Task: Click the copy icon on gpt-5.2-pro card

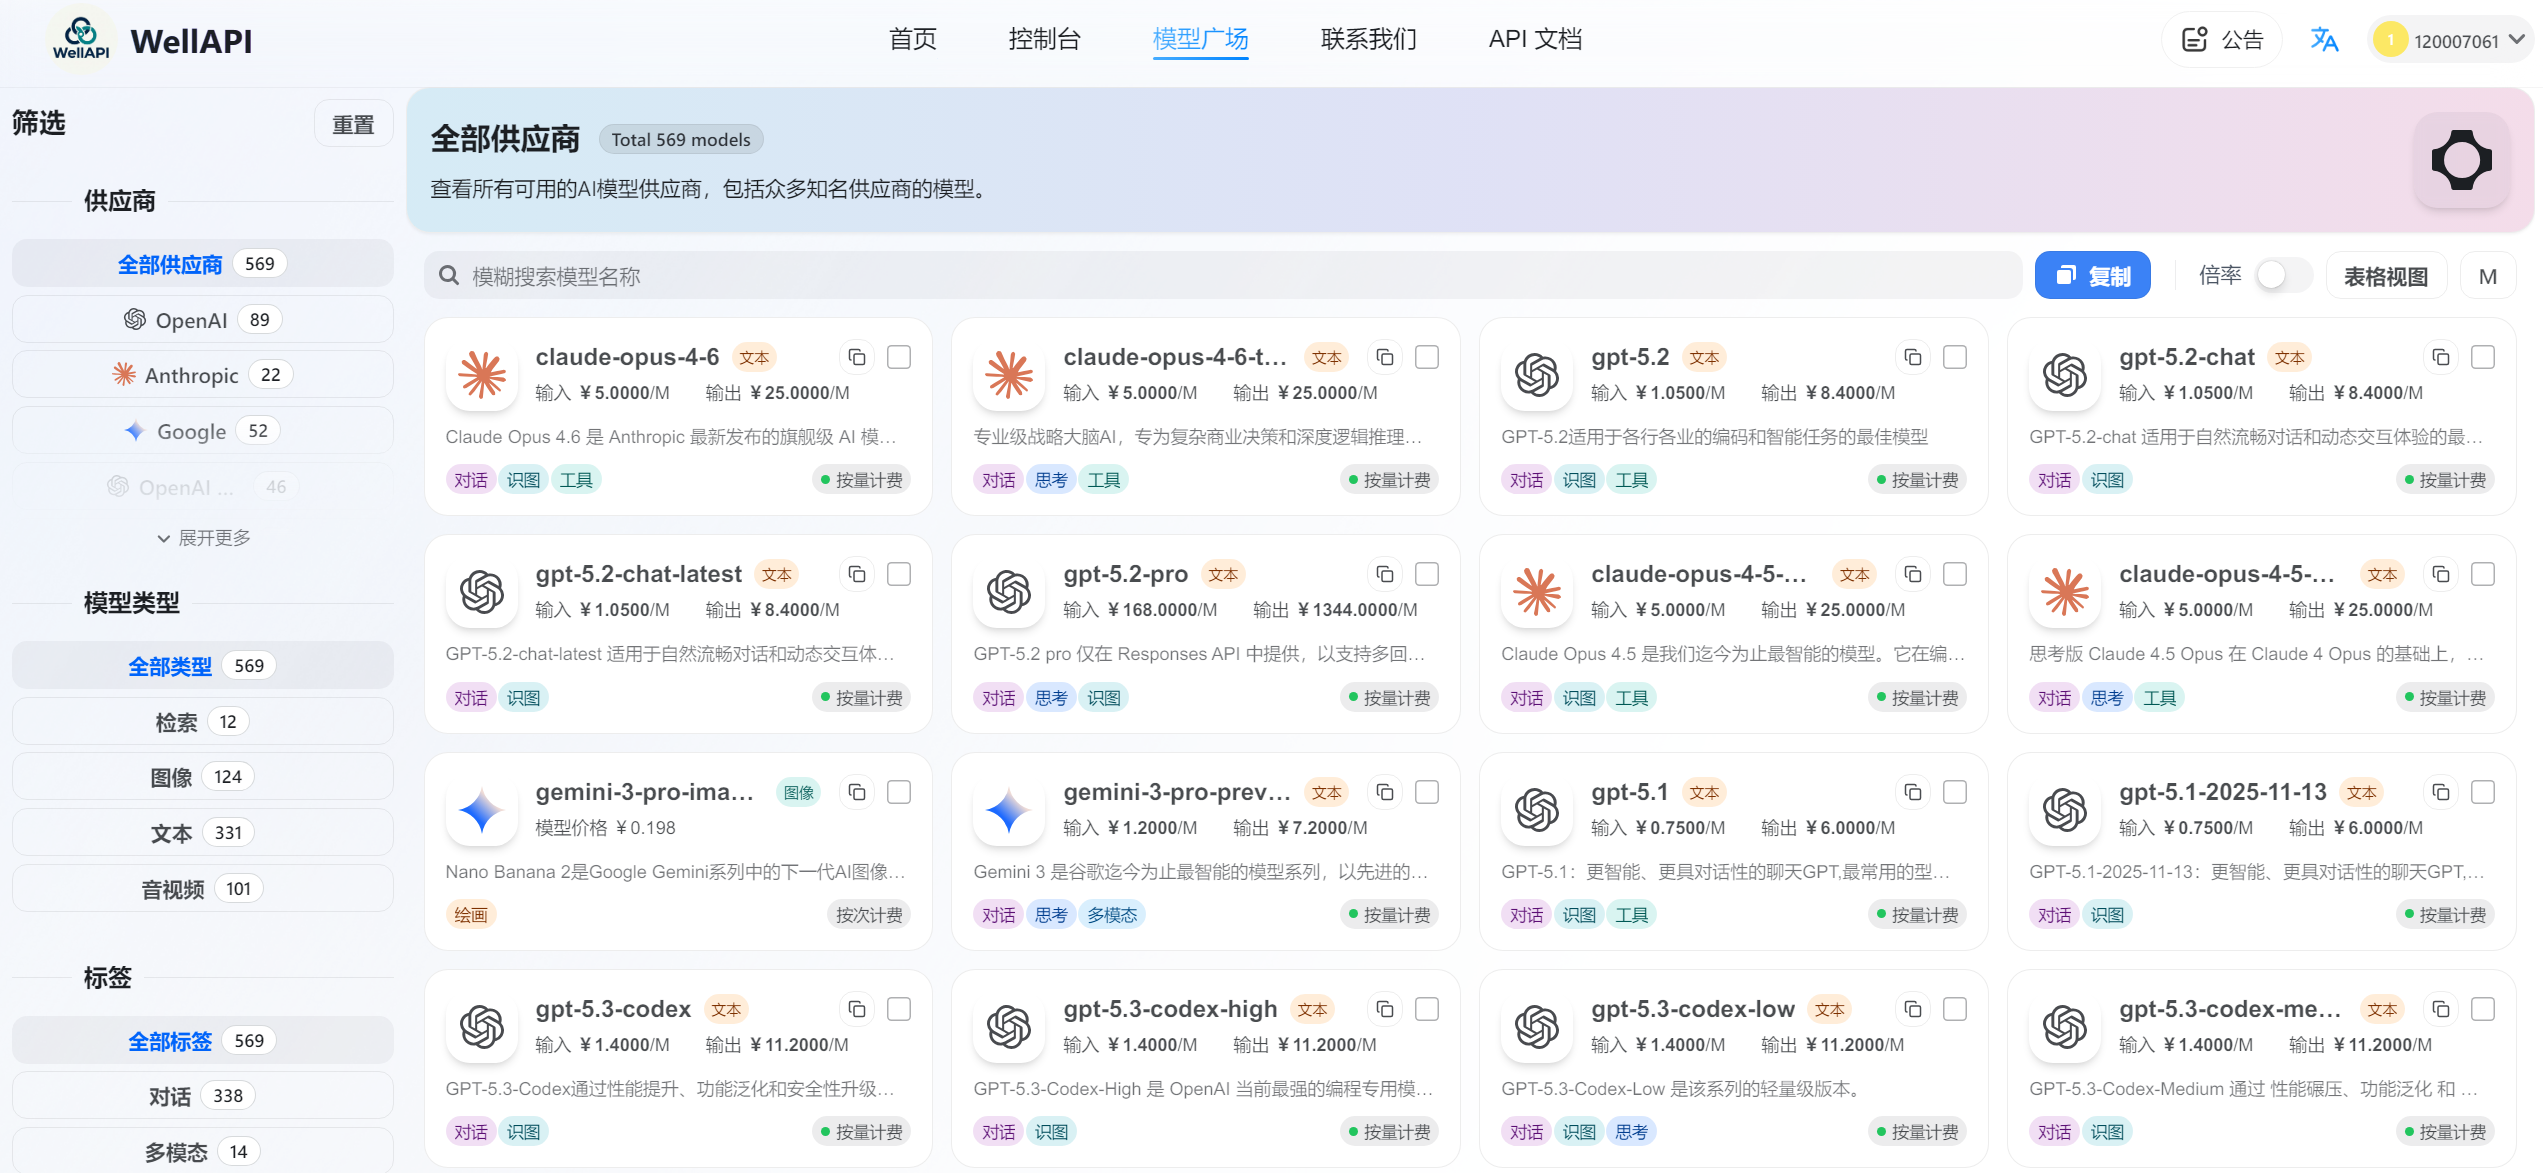Action: pos(1385,574)
